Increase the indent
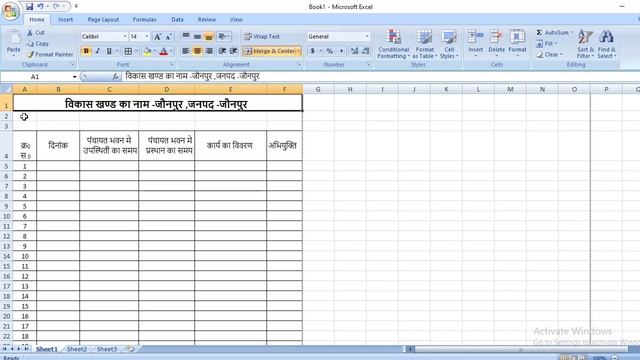The width and height of the screenshot is (640, 360). 233,51
